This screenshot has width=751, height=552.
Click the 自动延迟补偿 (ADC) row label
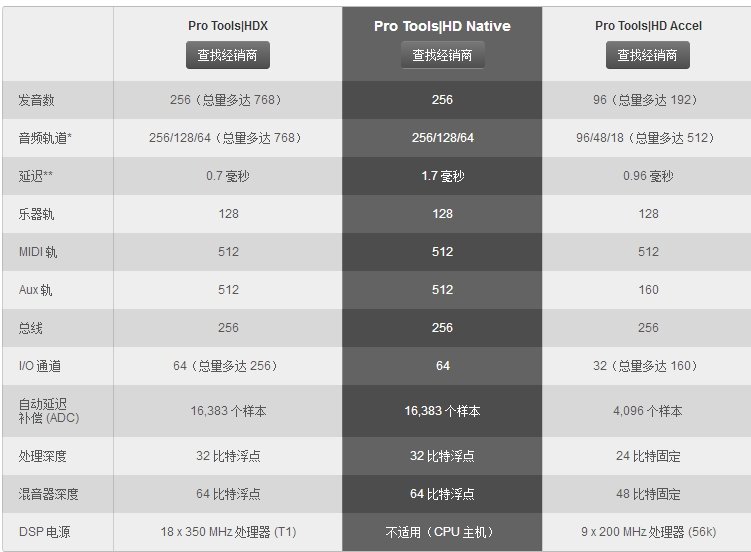point(49,411)
